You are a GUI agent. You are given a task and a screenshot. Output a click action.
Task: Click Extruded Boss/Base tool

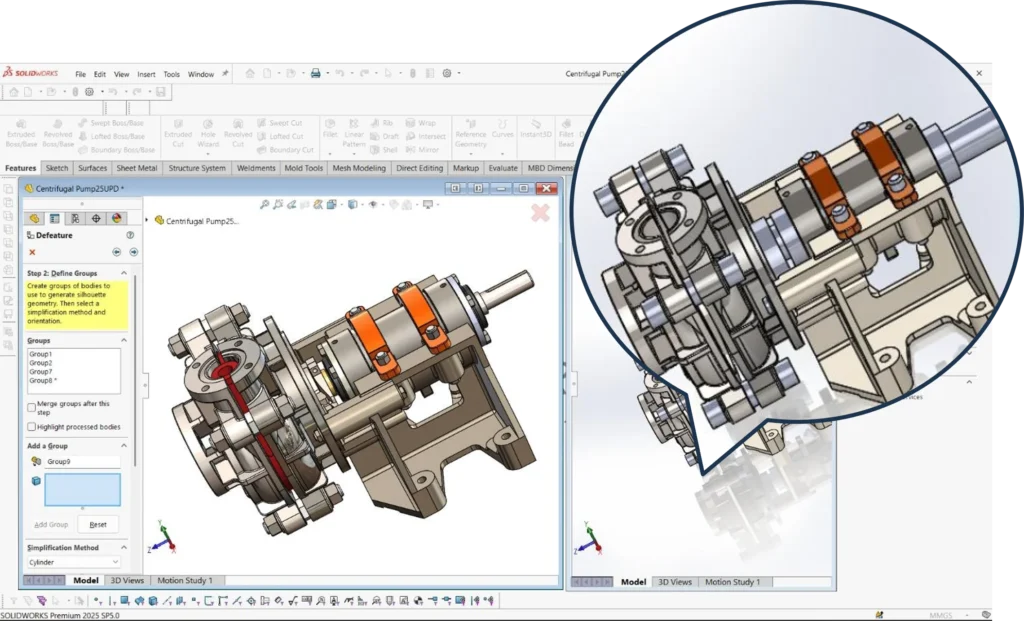tap(21, 133)
